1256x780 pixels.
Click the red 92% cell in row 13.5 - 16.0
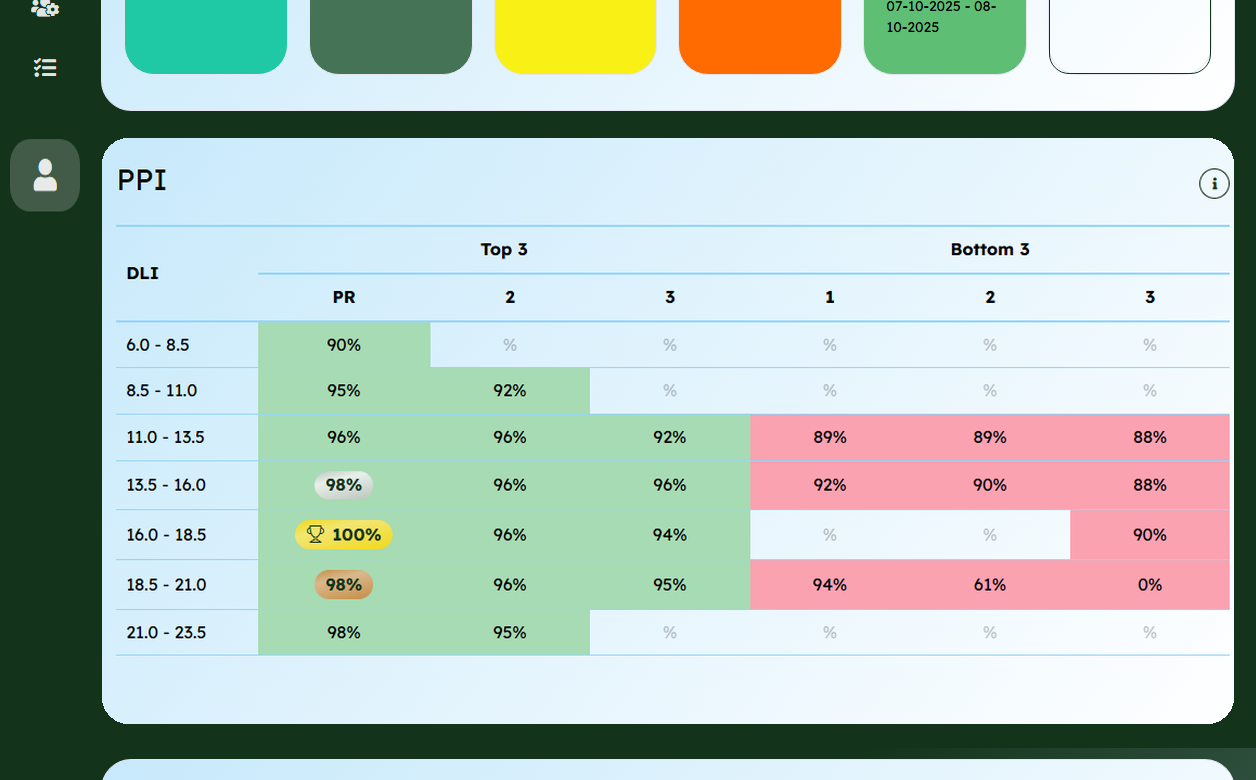(x=830, y=485)
